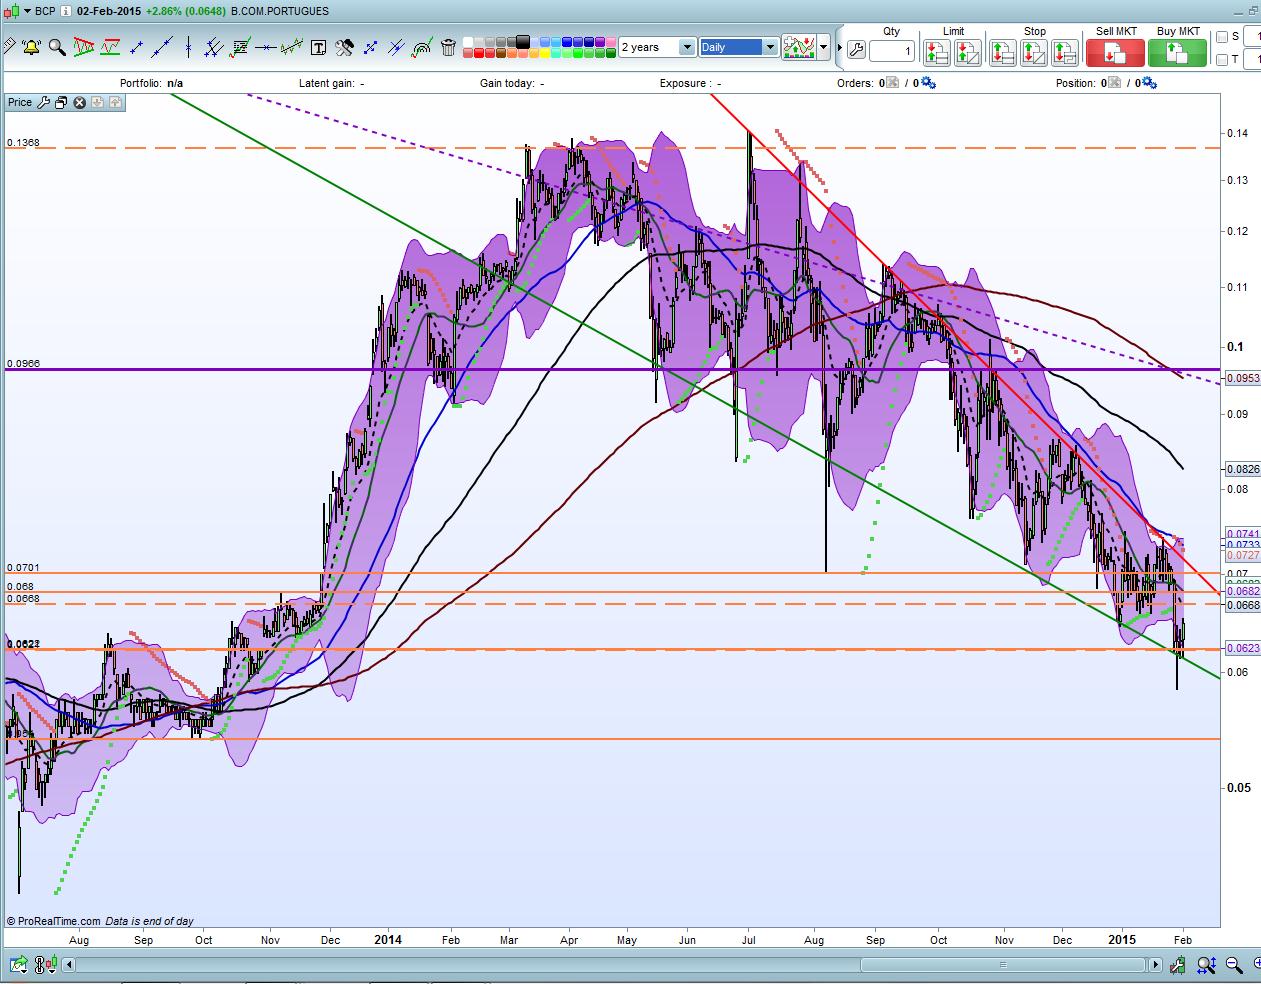
Task: Select the support/resistance channel tool
Action: 110,47
